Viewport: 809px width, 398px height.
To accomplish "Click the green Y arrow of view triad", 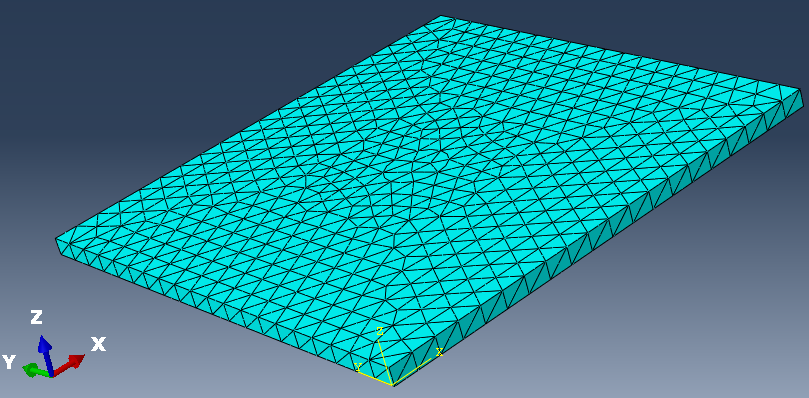I will pyautogui.click(x=36, y=370).
